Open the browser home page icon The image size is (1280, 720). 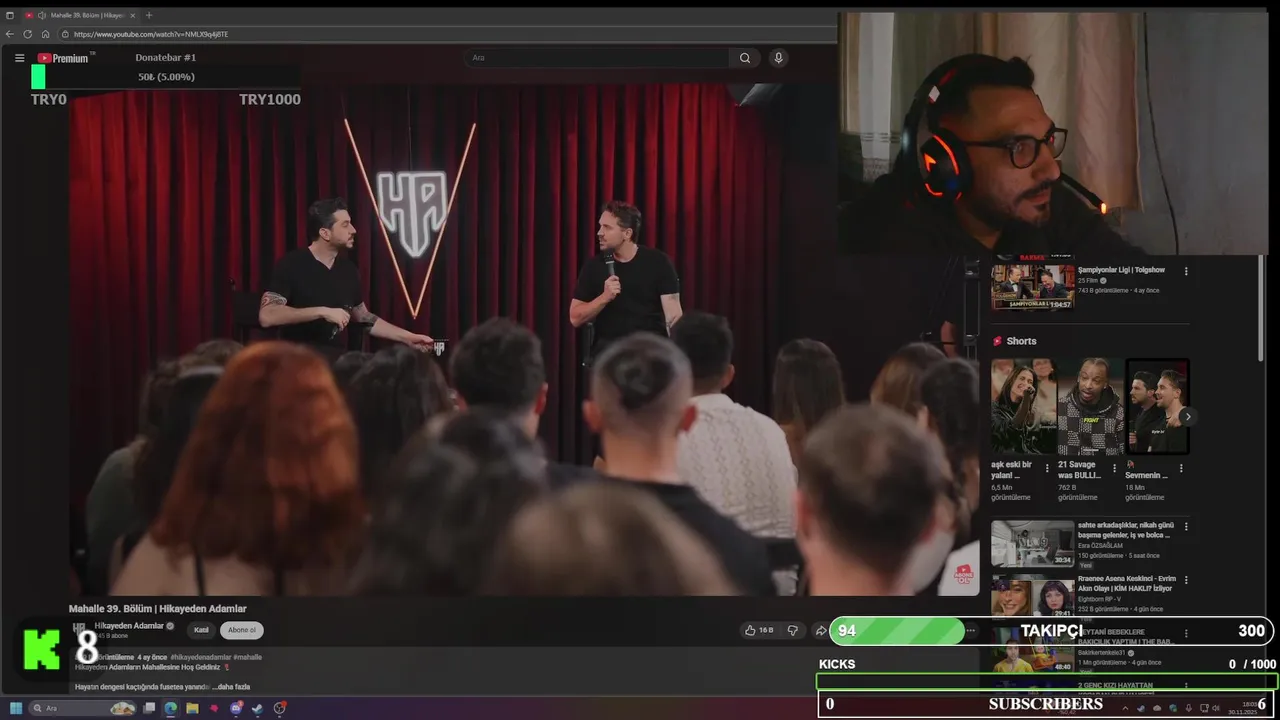click(45, 34)
